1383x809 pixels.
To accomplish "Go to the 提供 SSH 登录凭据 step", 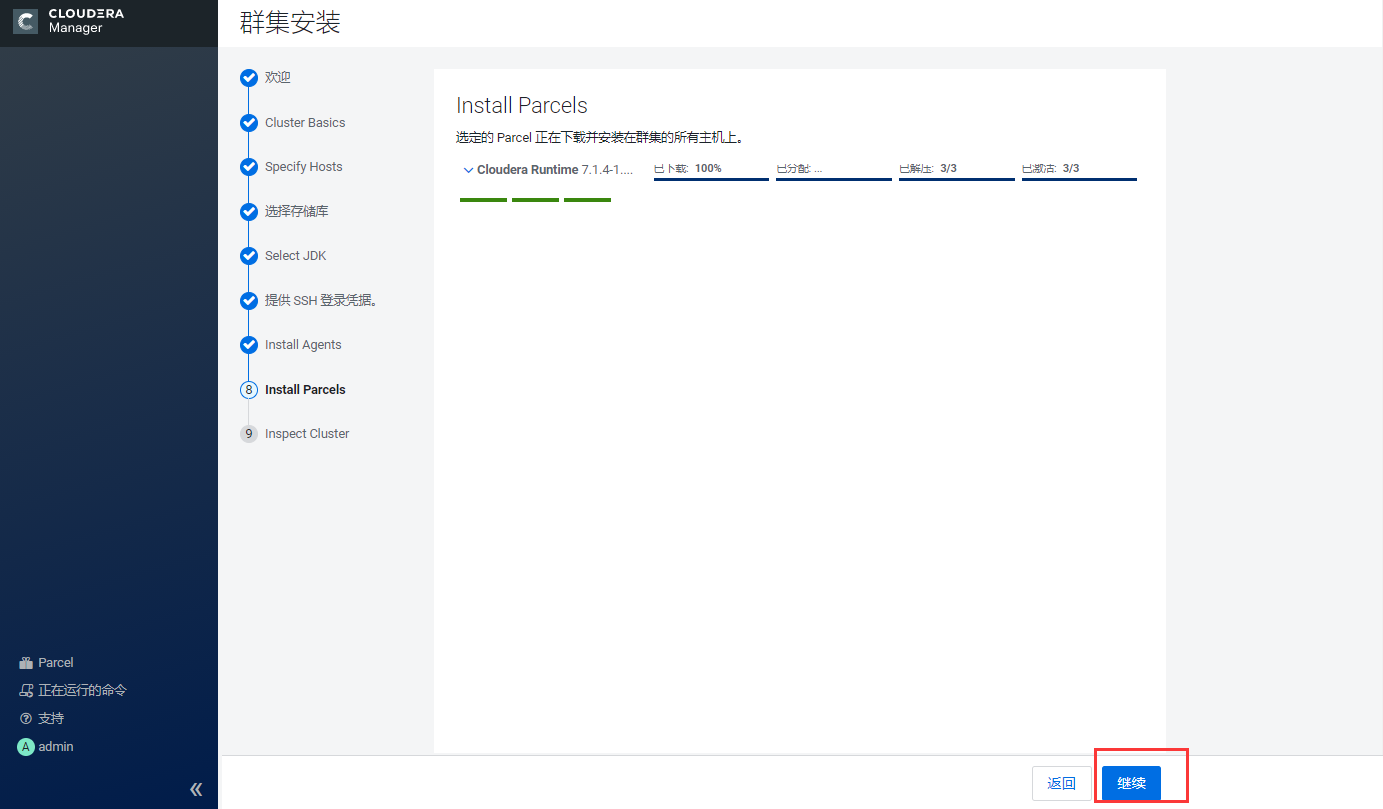I will (321, 301).
